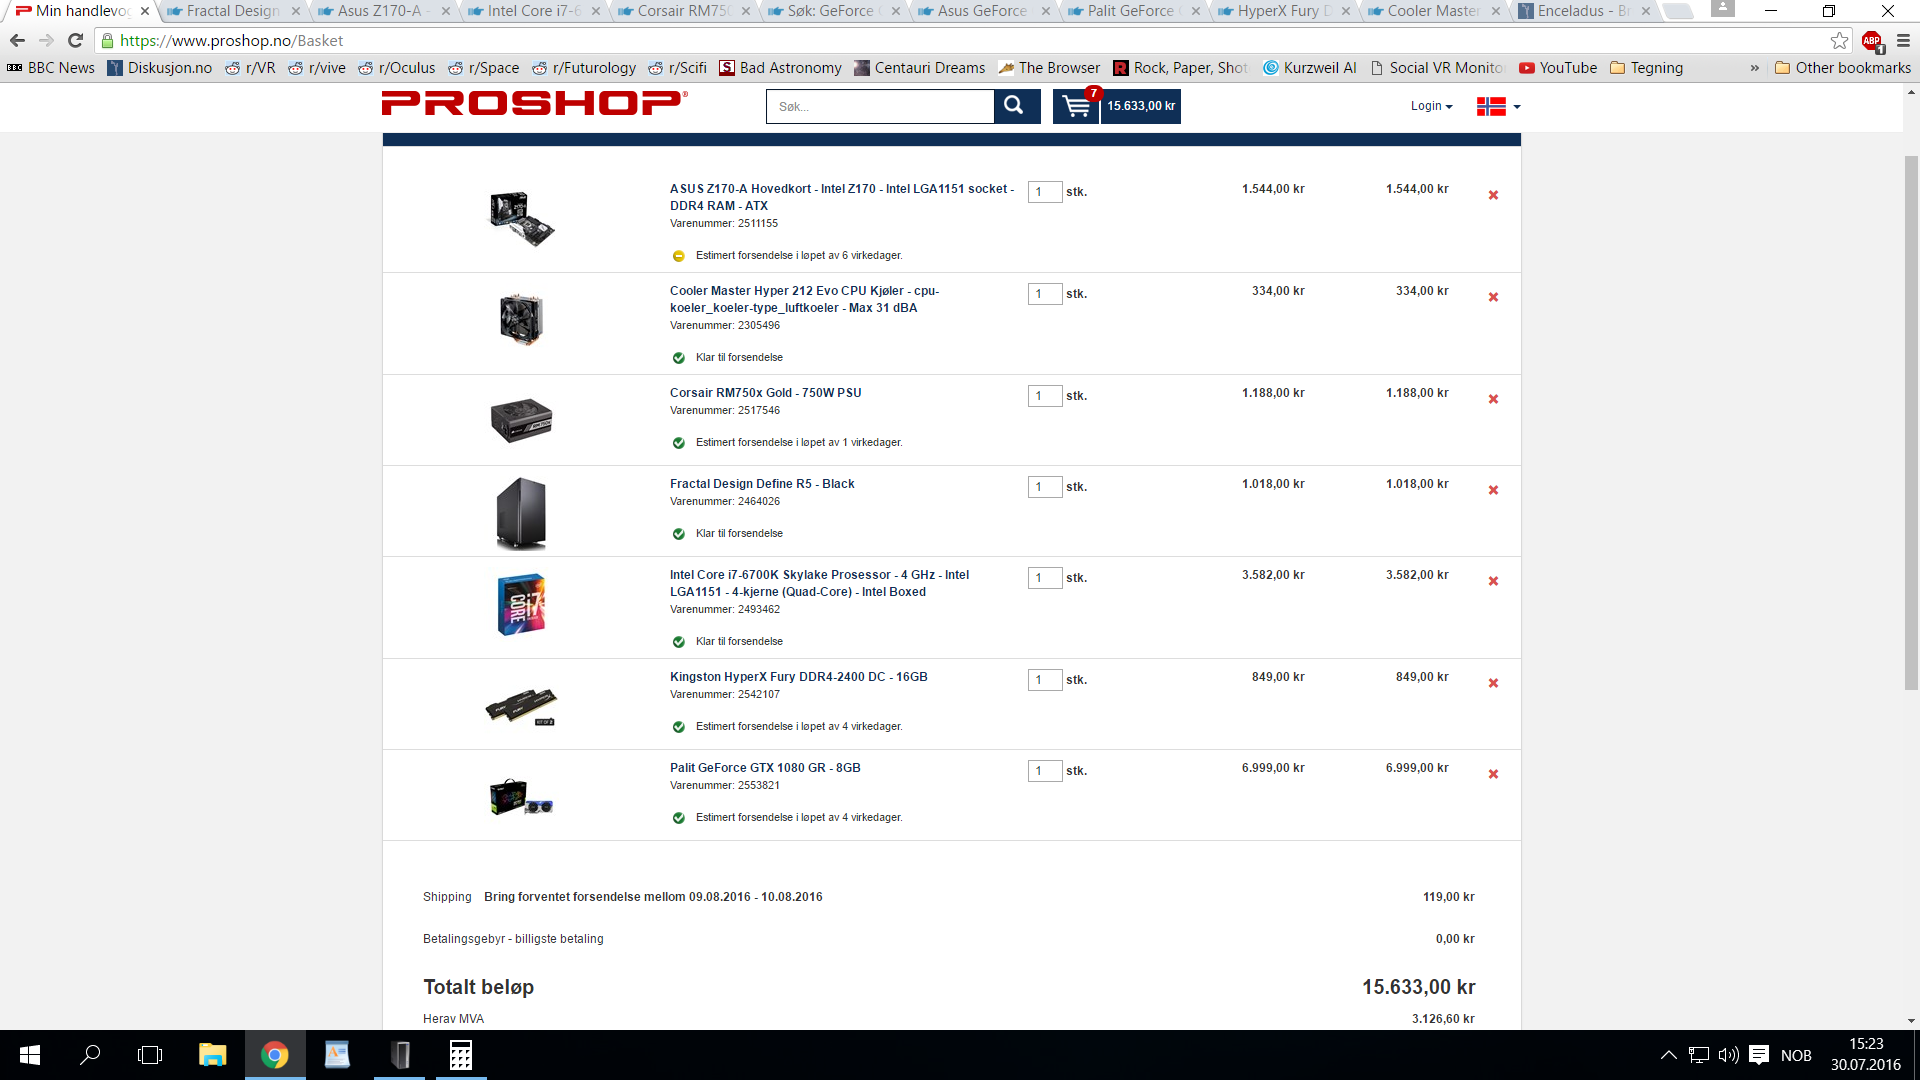Remove Cooler Master Hyper 212 Evo item
Viewport: 1920px width, 1080px height.
pos(1493,297)
